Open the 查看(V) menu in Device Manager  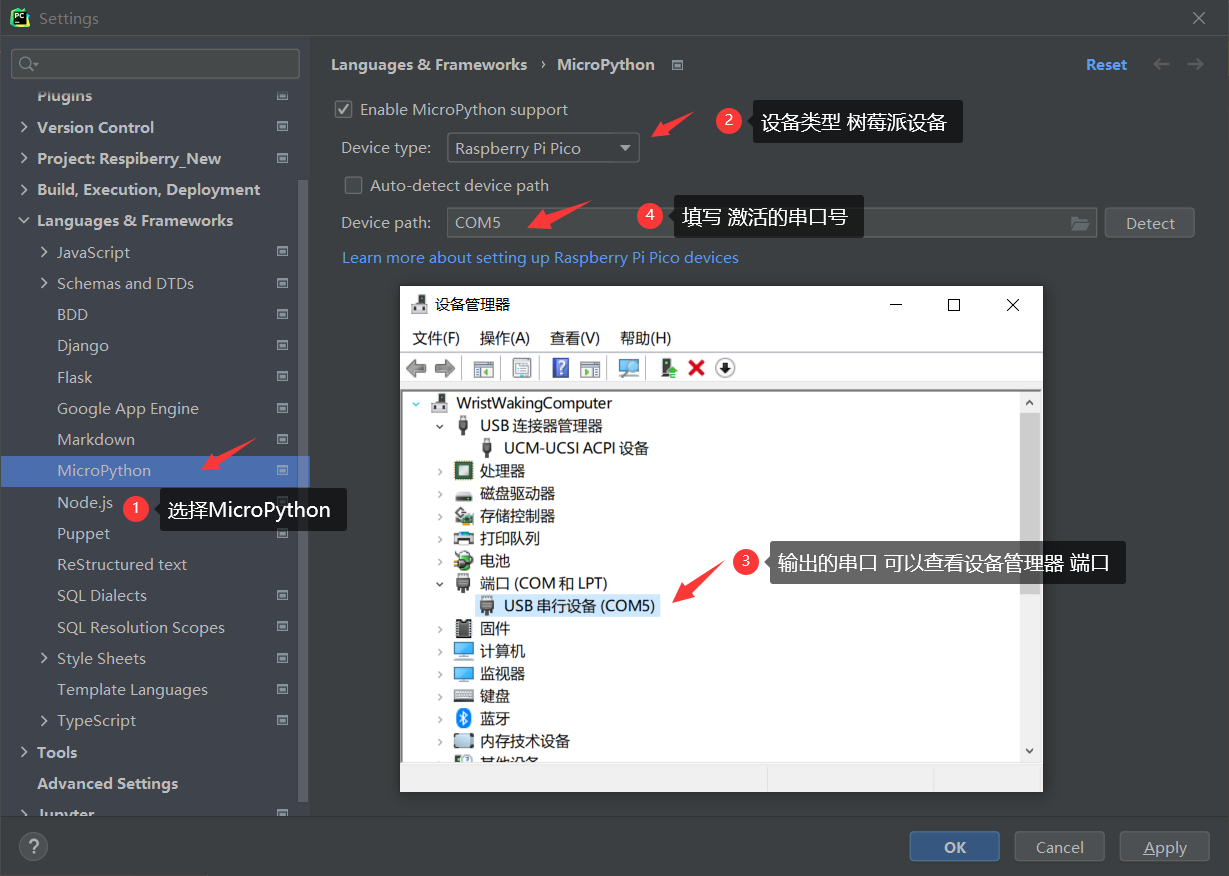click(575, 338)
